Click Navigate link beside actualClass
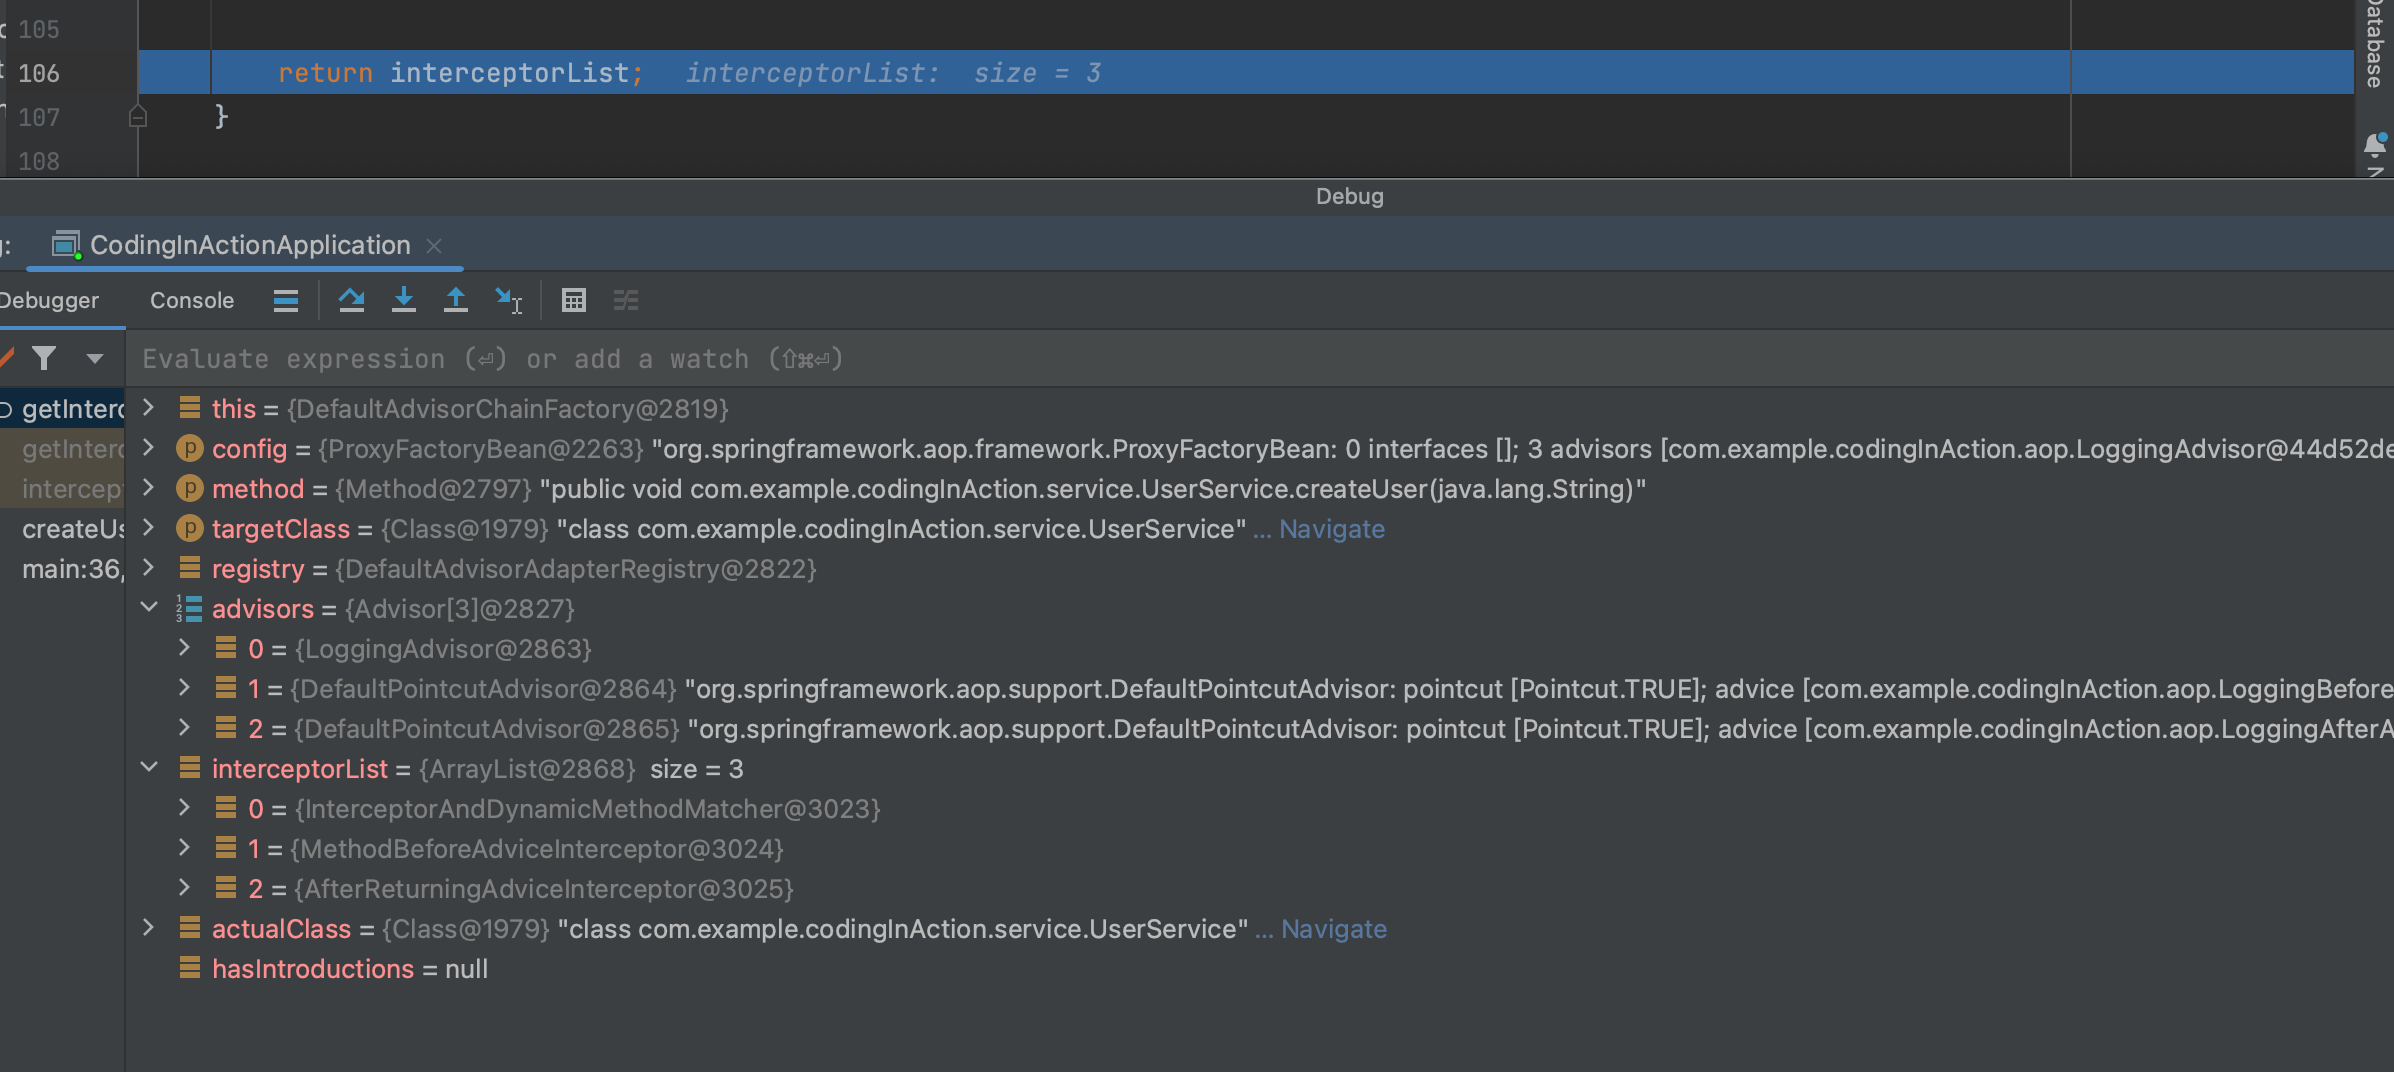This screenshot has height=1072, width=2394. (x=1333, y=929)
